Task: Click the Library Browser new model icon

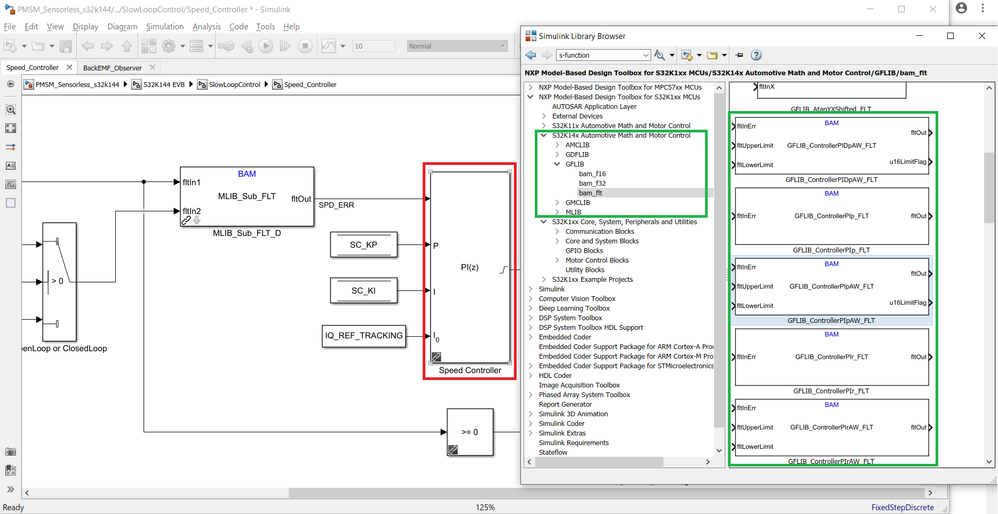Action: pos(686,55)
